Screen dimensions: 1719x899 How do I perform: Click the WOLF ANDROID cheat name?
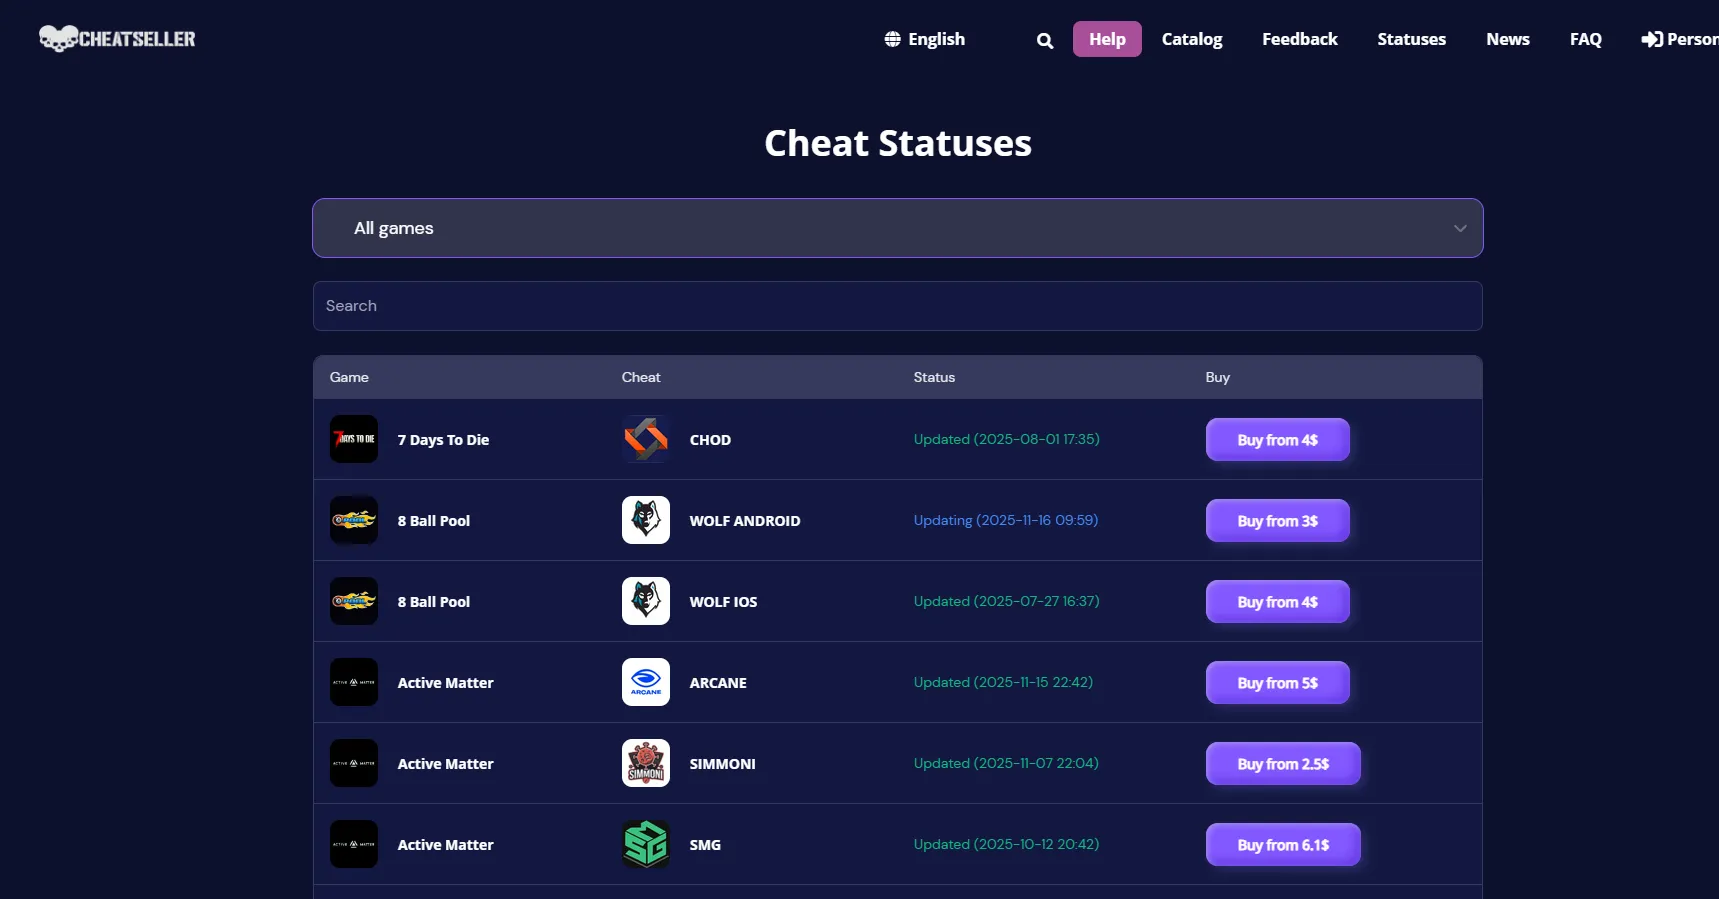(x=745, y=521)
